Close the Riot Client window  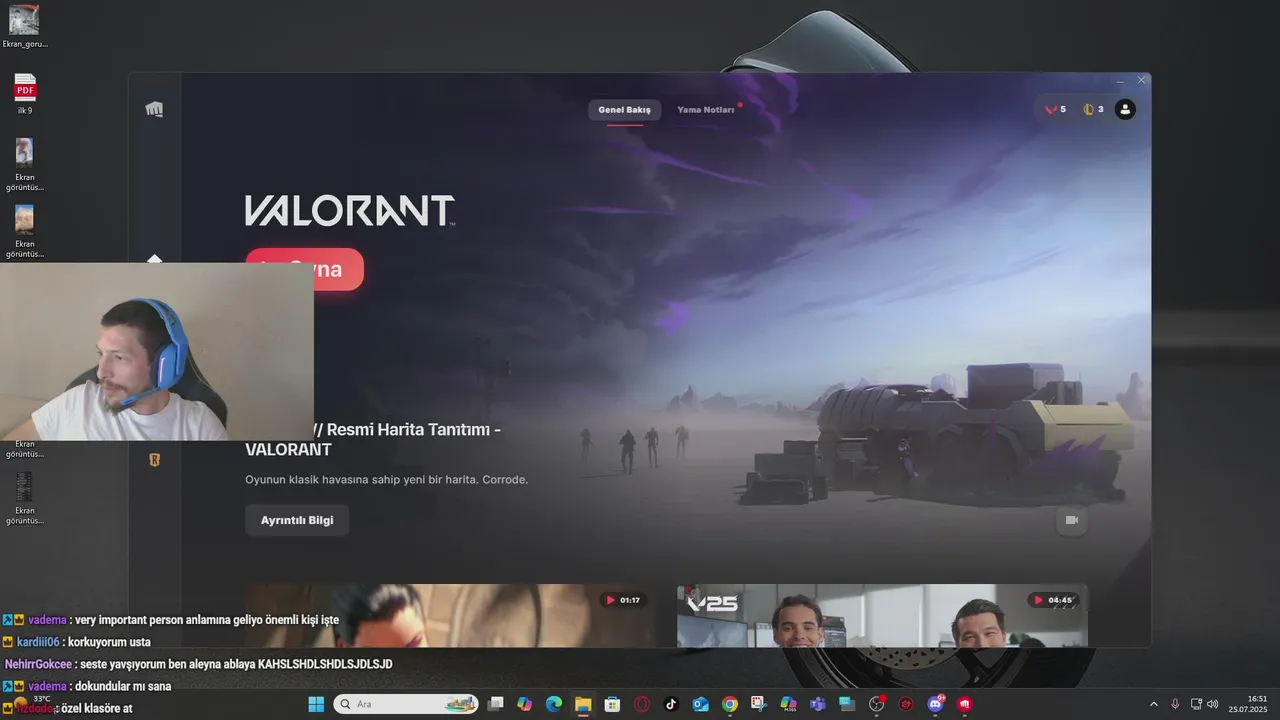[1141, 81]
